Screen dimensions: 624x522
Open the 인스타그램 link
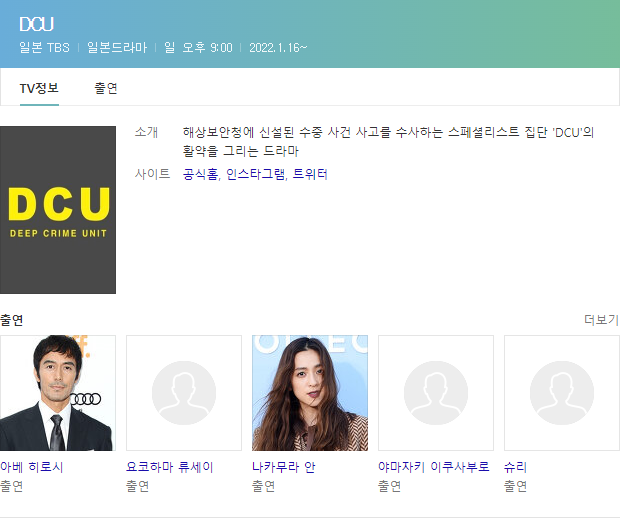255,174
